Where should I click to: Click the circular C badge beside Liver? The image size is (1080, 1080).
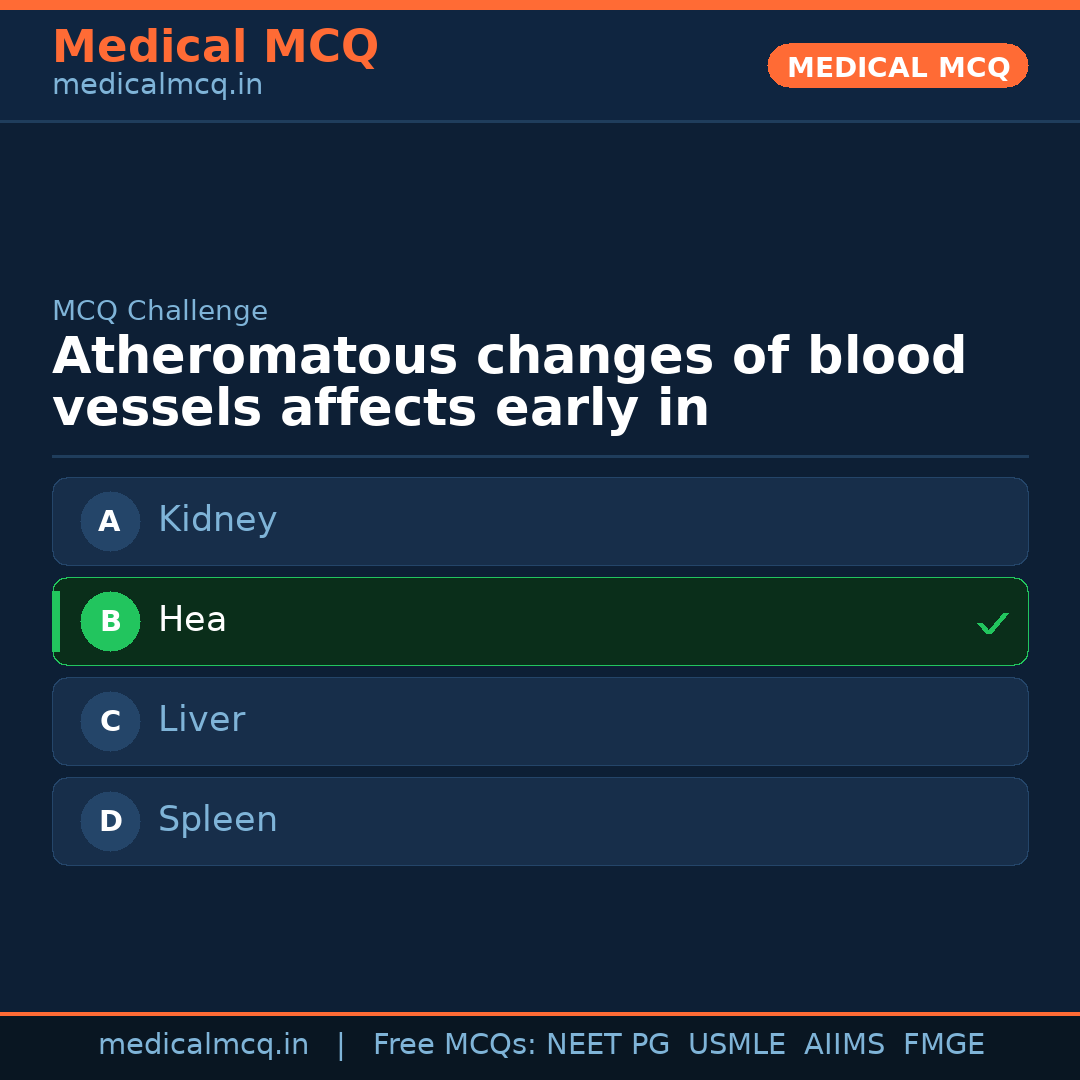coord(110,721)
